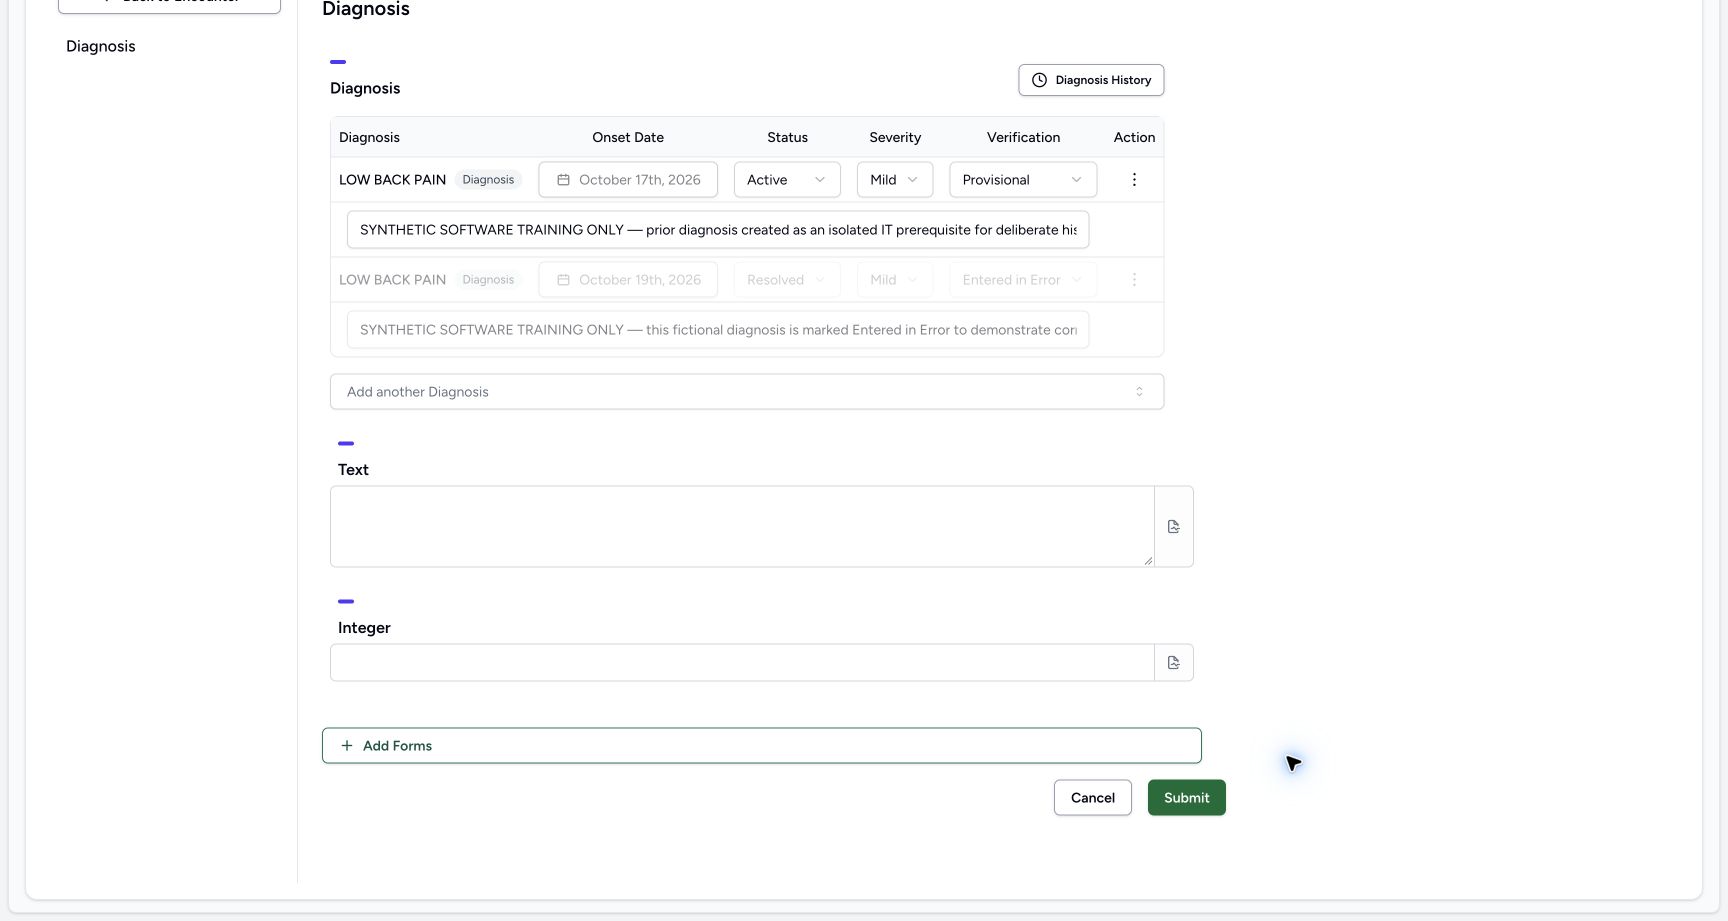The height and width of the screenshot is (921, 1728).
Task: Click the dash marker above Integer
Action: pos(346,601)
